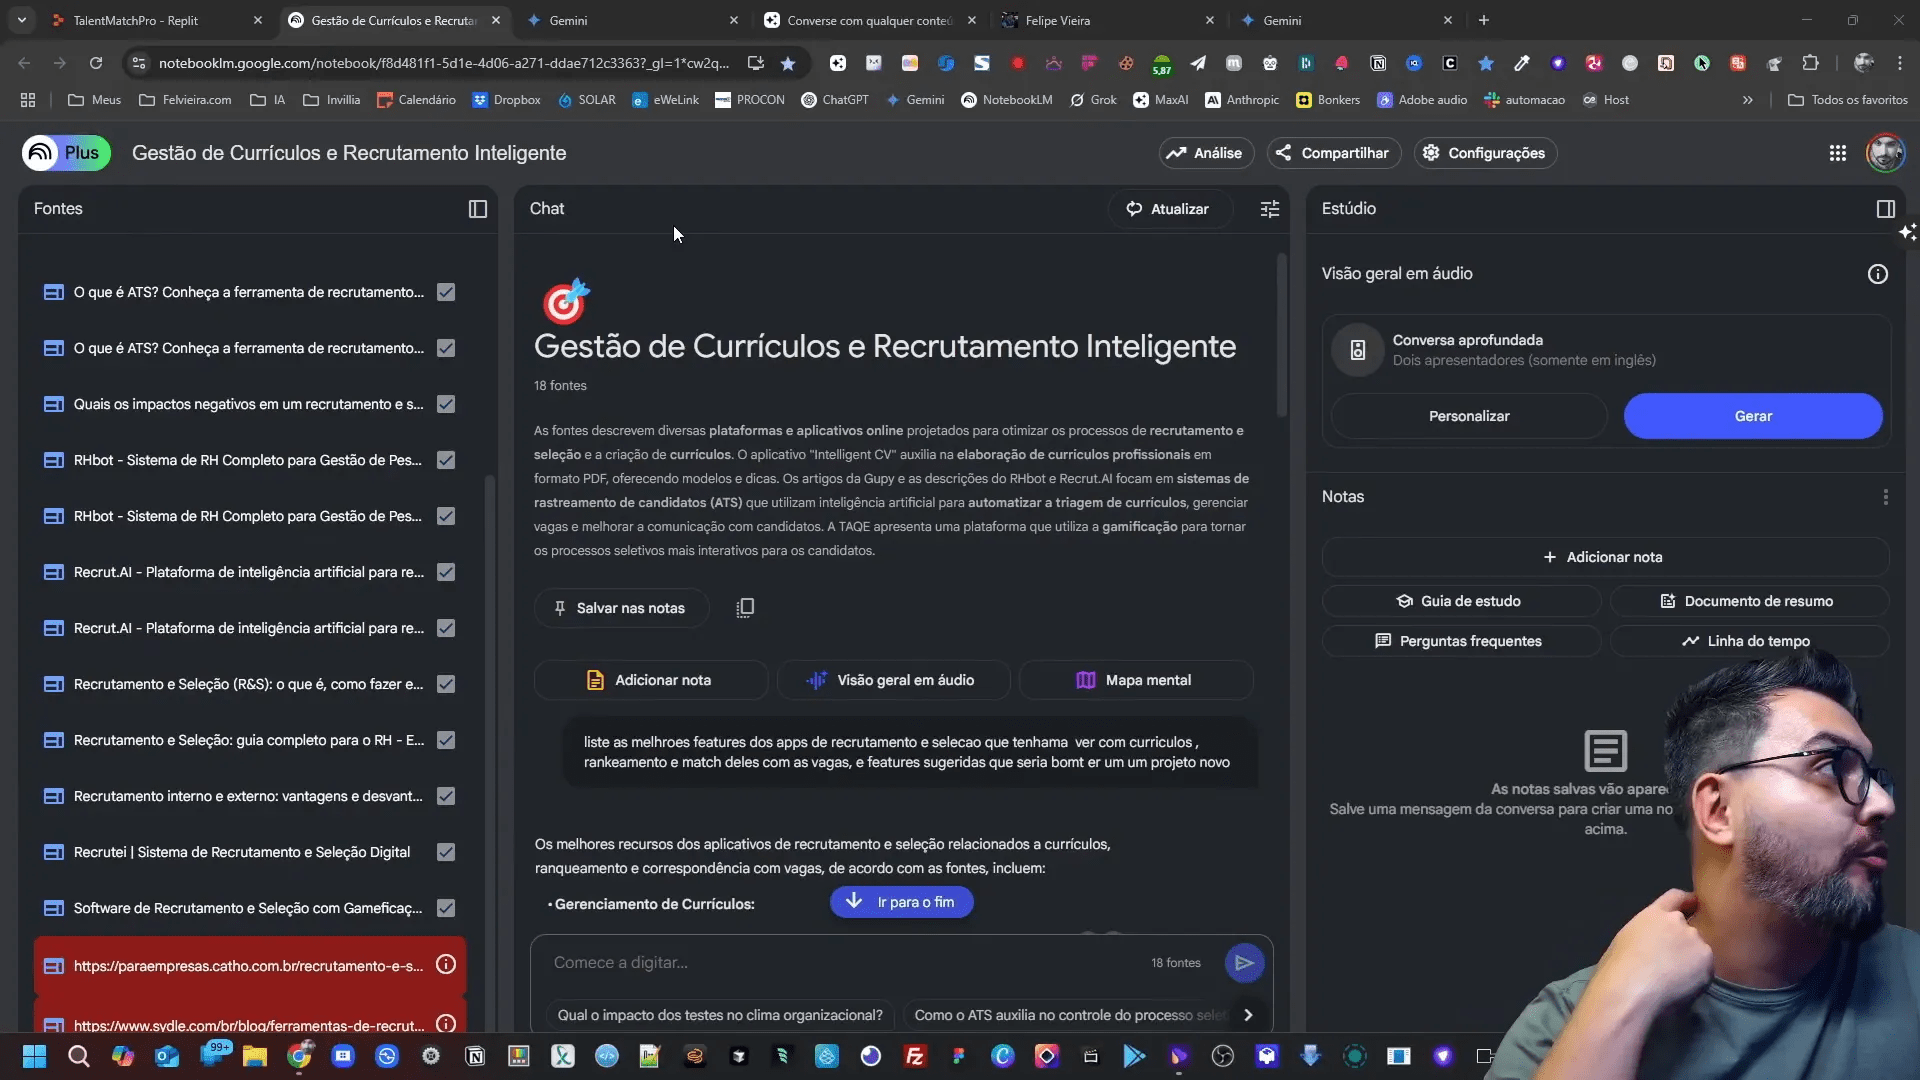The width and height of the screenshot is (1920, 1080).
Task: Bookmark this page star icon
Action: tap(788, 63)
